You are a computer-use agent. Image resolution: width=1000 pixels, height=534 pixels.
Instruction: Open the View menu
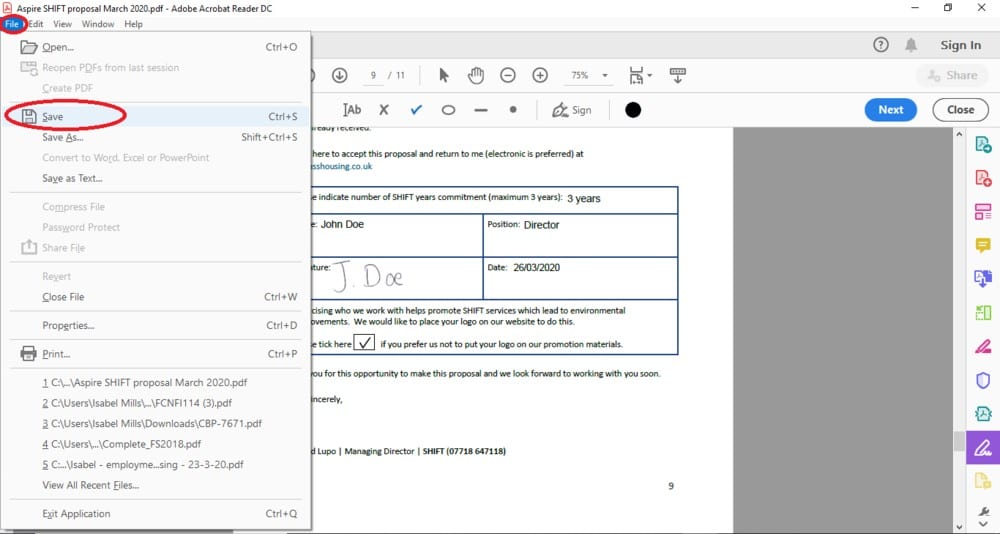tap(62, 24)
